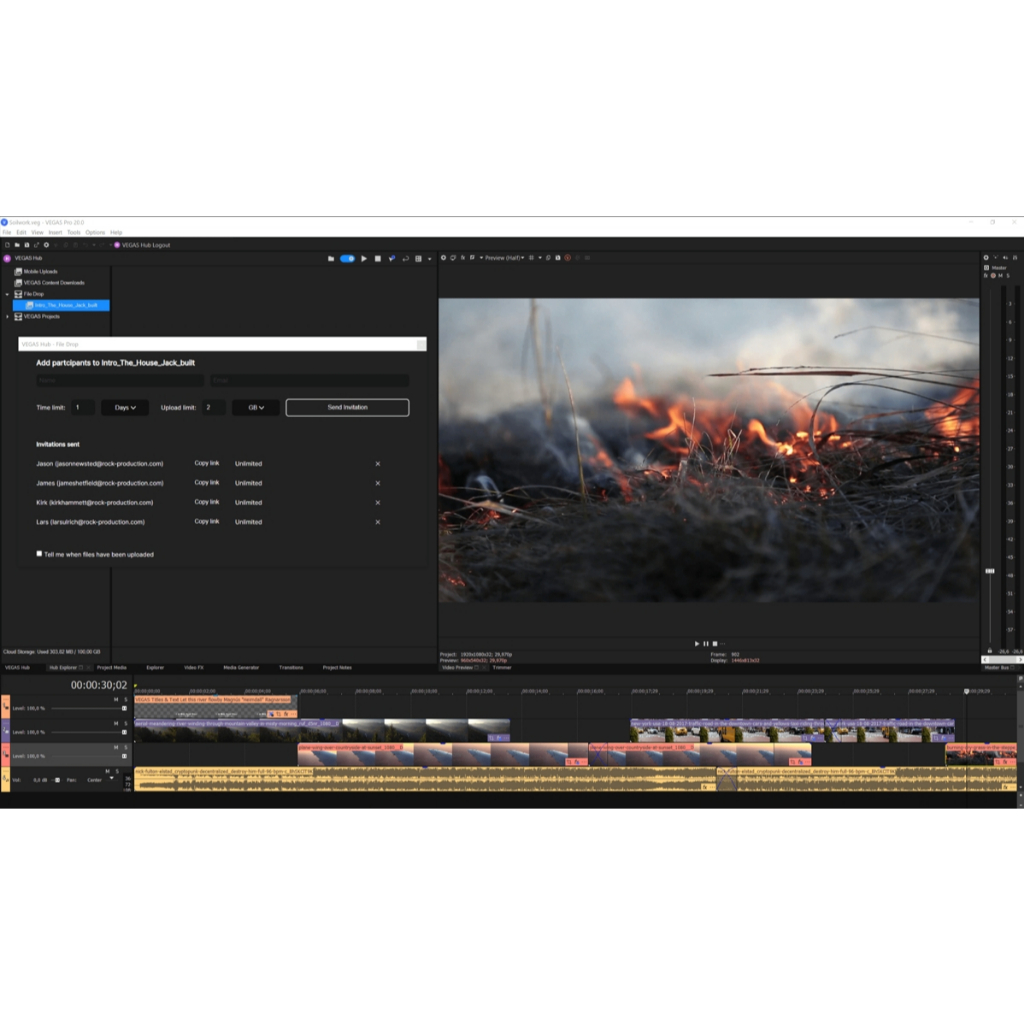Remove Kirk's invitation with X

point(377,503)
